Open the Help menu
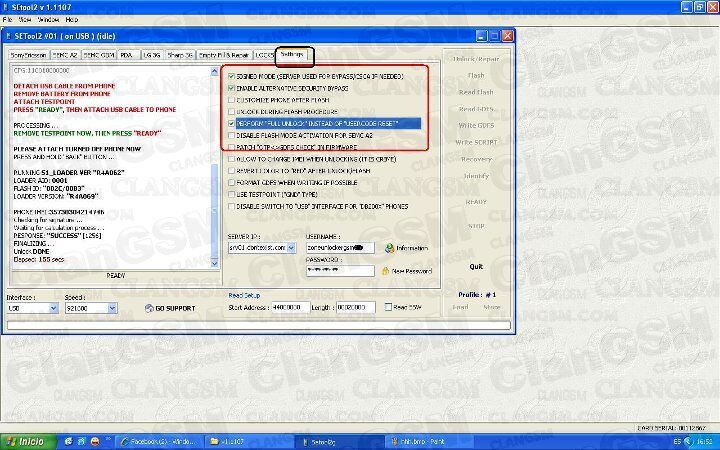This screenshot has width=720, height=450. (x=72, y=20)
